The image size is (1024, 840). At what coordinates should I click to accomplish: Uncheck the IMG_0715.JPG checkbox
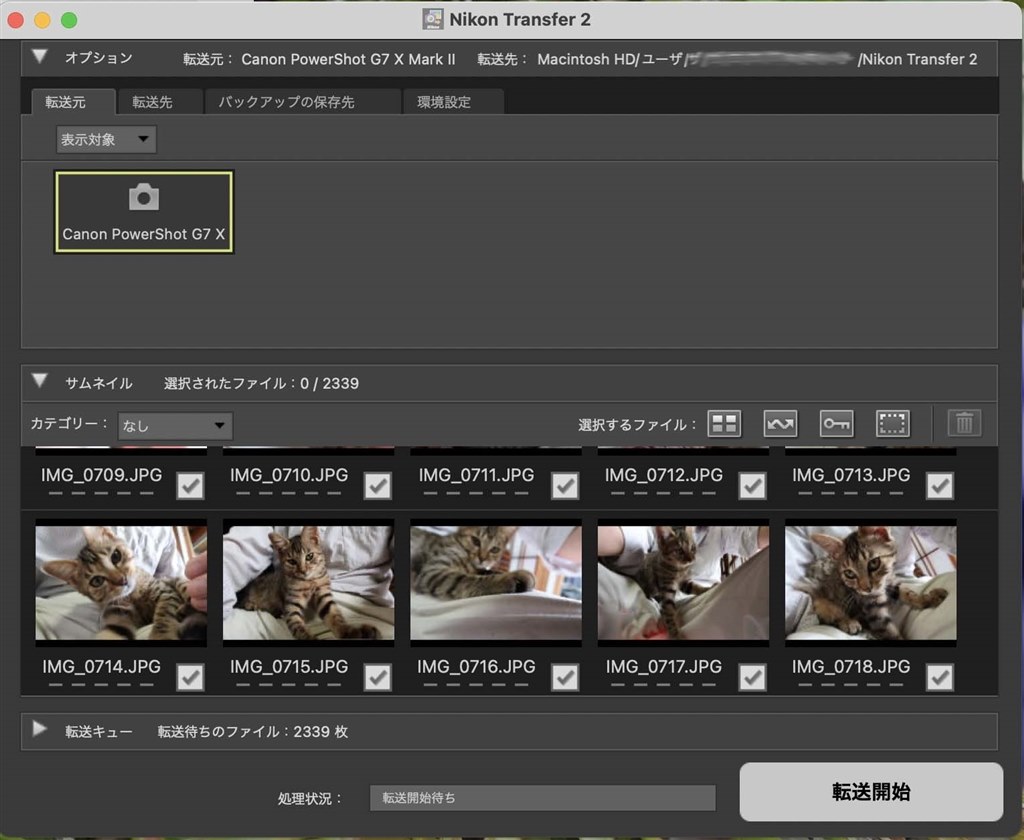click(x=377, y=677)
